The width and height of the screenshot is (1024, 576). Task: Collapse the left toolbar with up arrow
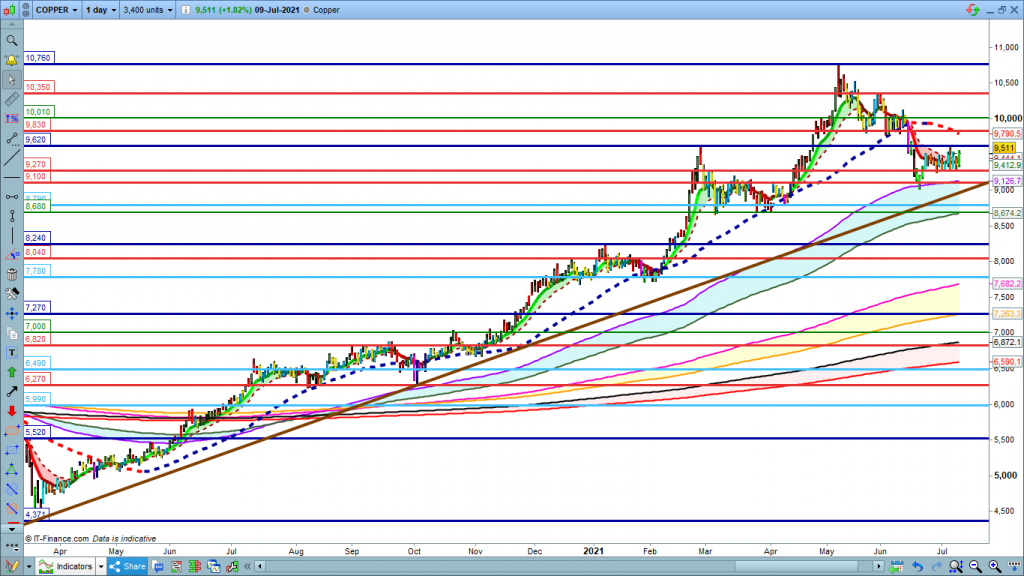[x=12, y=25]
